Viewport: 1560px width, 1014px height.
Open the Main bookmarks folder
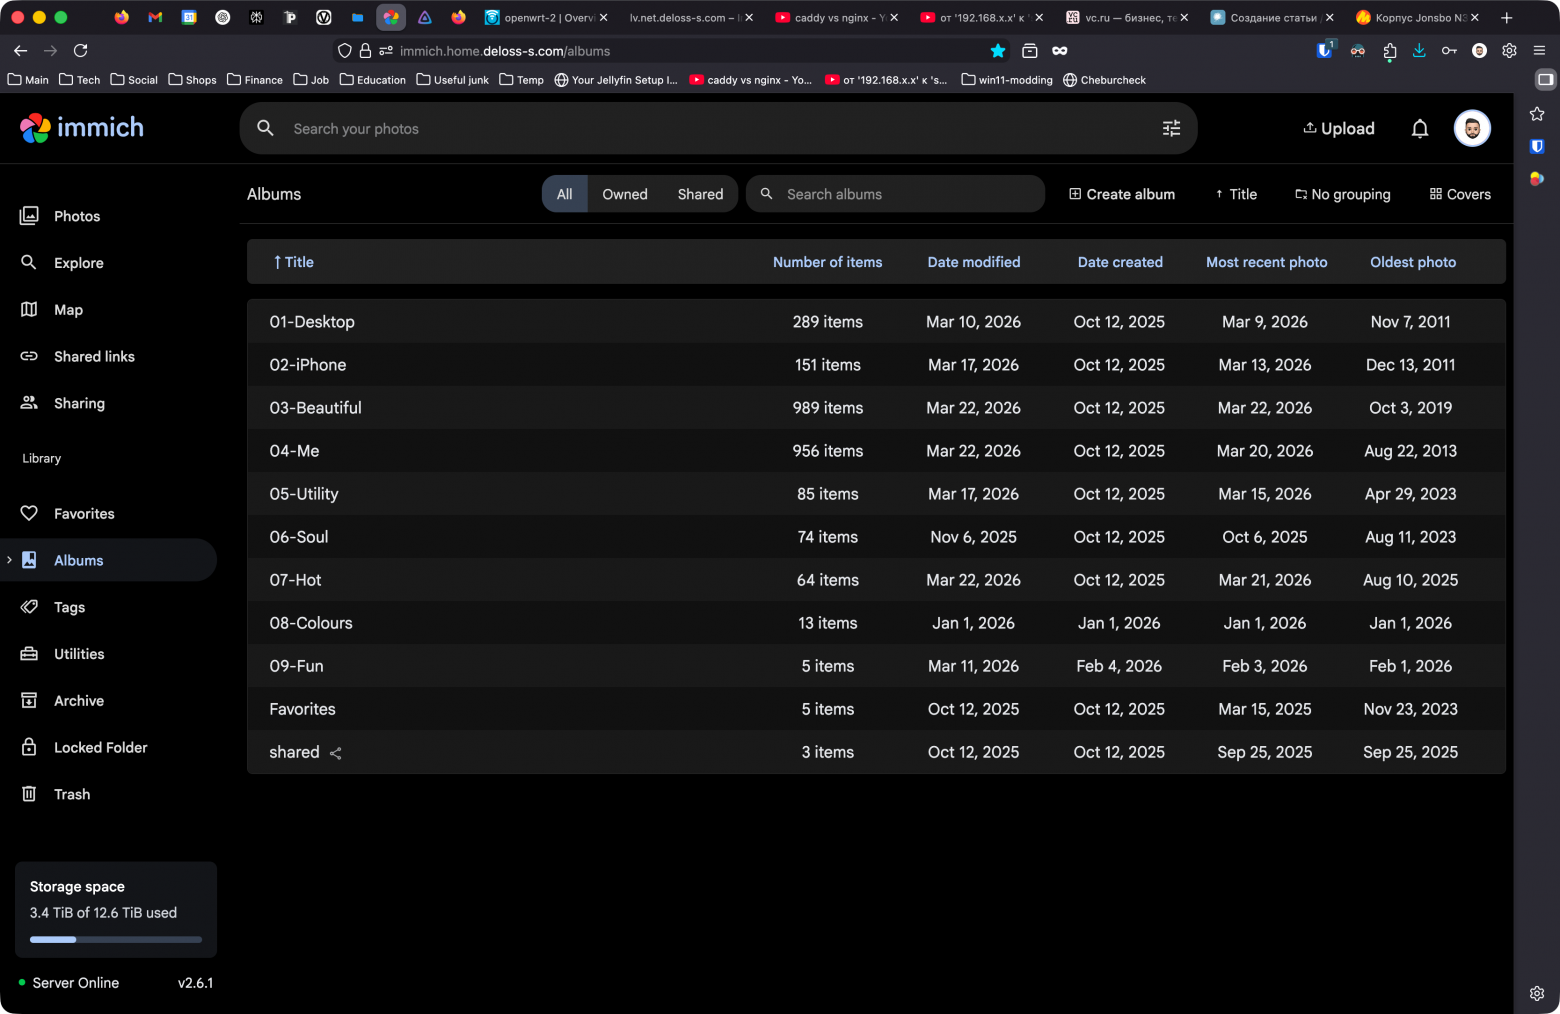pyautogui.click(x=28, y=80)
